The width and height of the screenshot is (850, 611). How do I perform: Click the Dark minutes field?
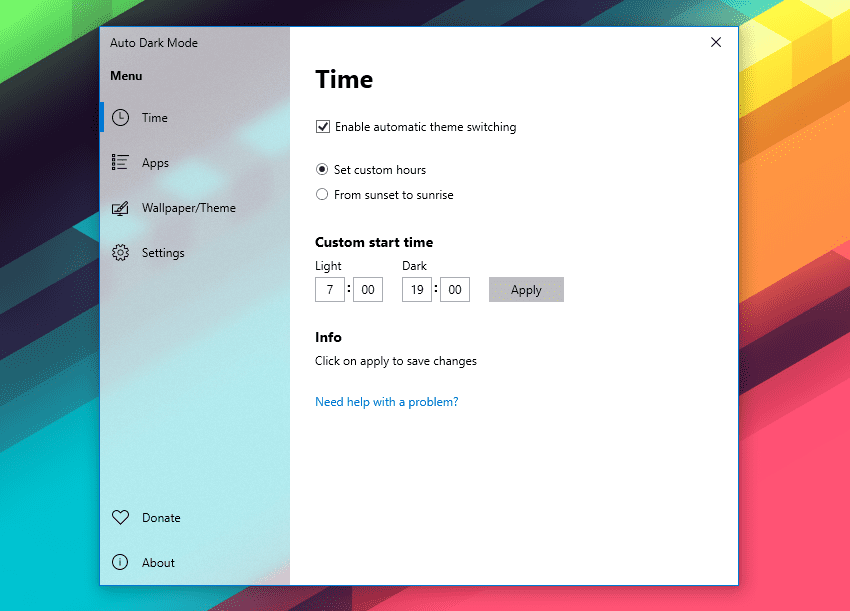pos(455,290)
